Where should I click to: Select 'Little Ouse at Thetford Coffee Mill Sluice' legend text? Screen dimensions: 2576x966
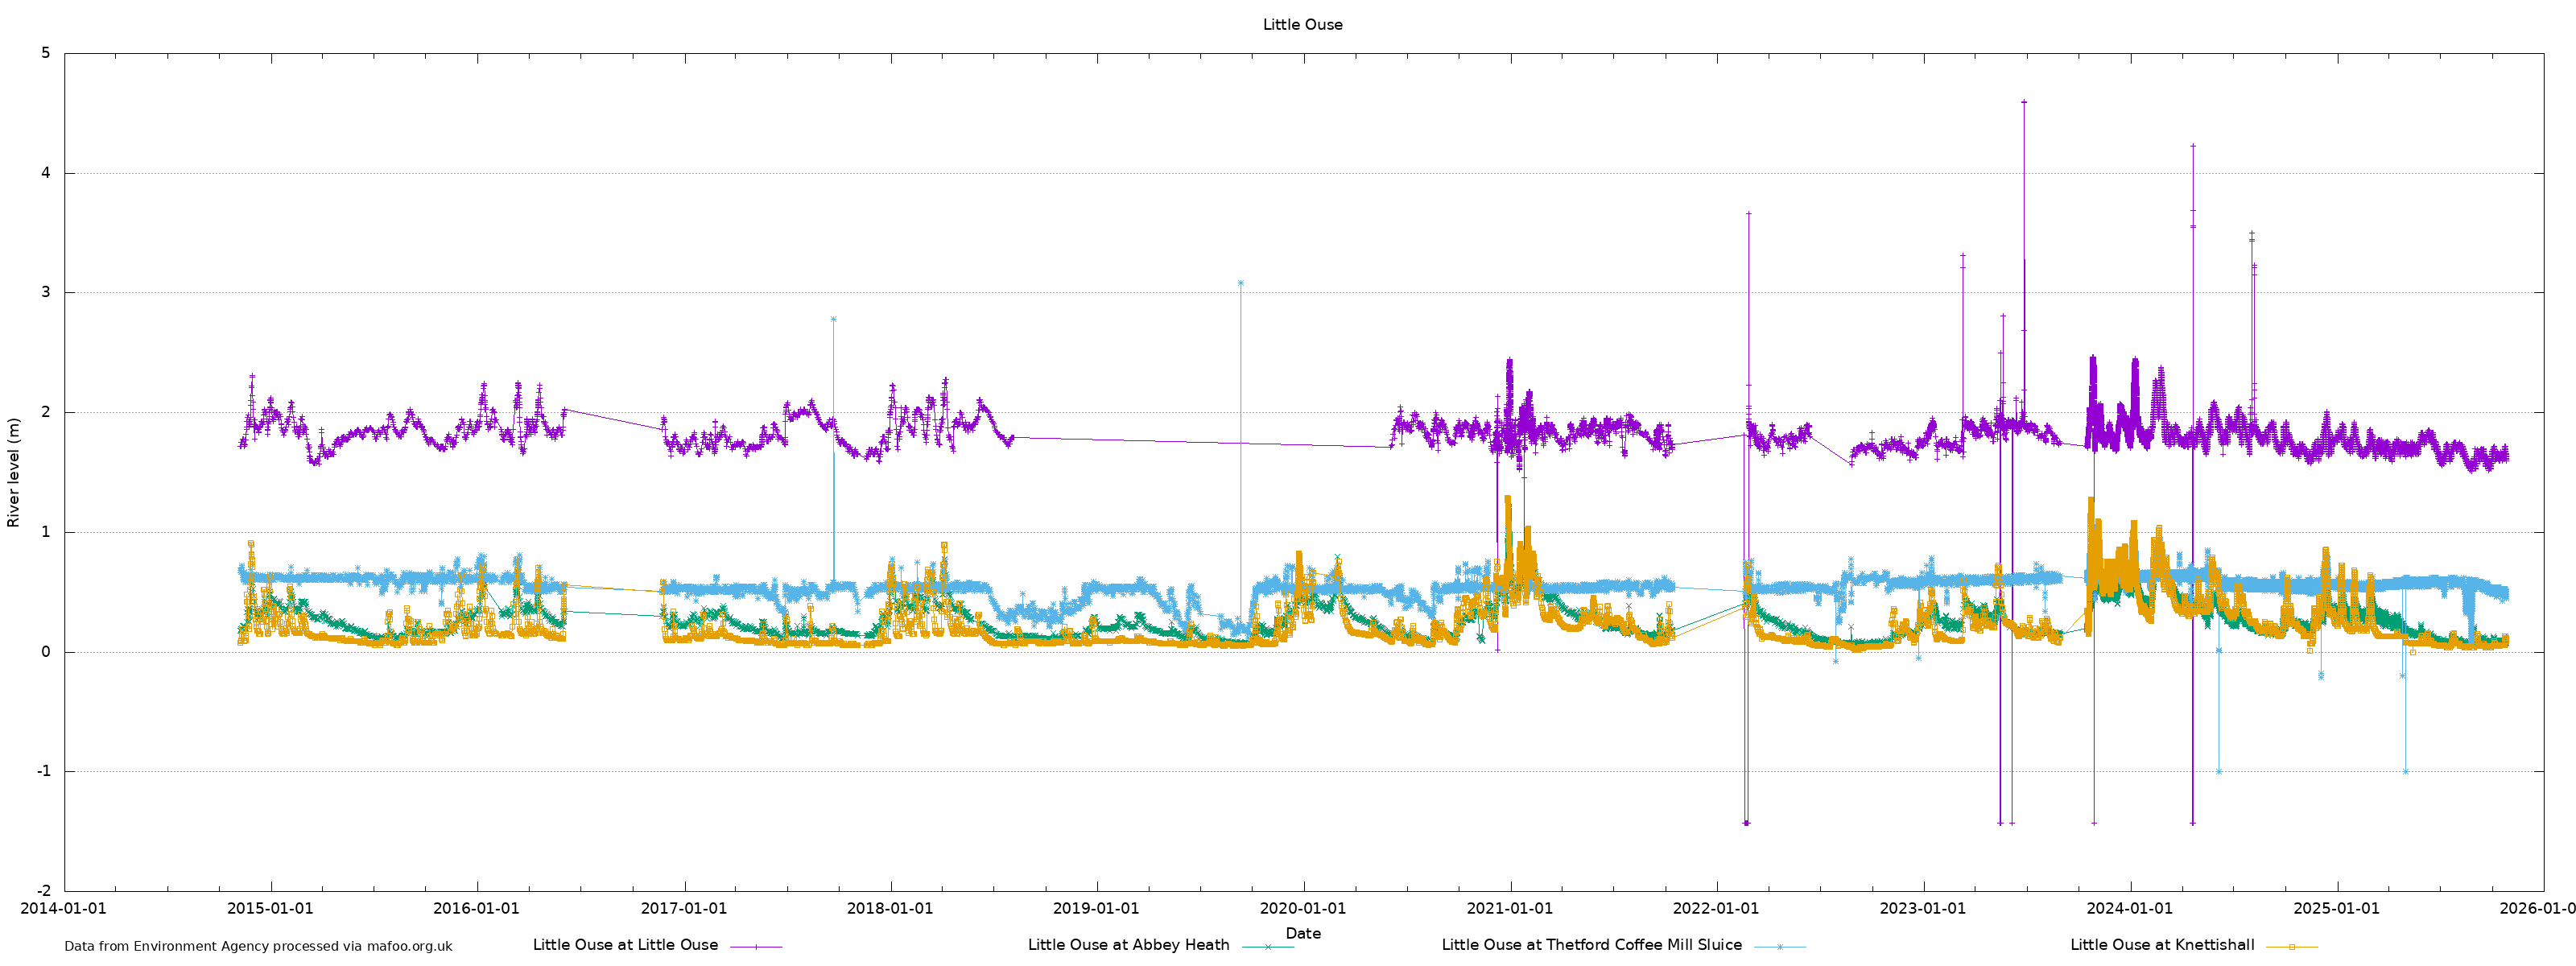tap(1591, 945)
